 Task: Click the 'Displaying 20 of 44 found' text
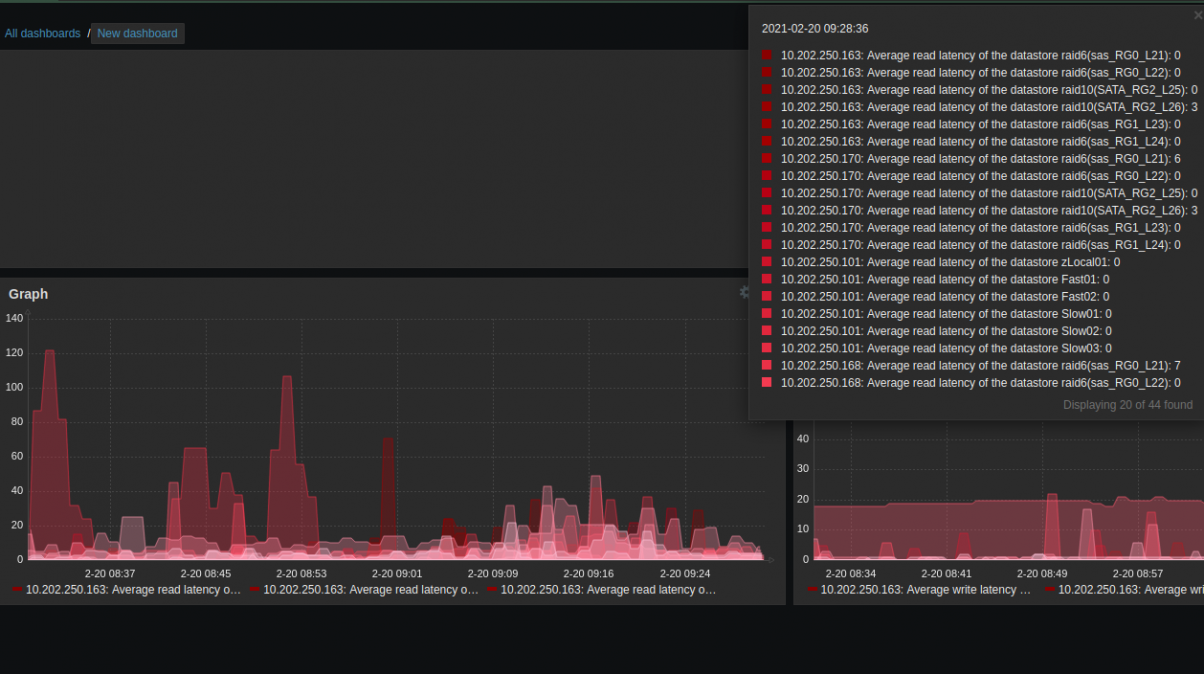click(x=1127, y=405)
